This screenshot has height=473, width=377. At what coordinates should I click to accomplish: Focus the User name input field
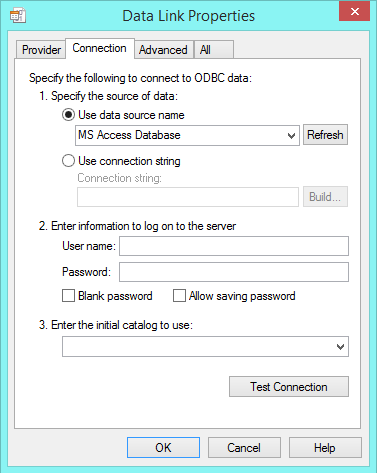point(234,246)
